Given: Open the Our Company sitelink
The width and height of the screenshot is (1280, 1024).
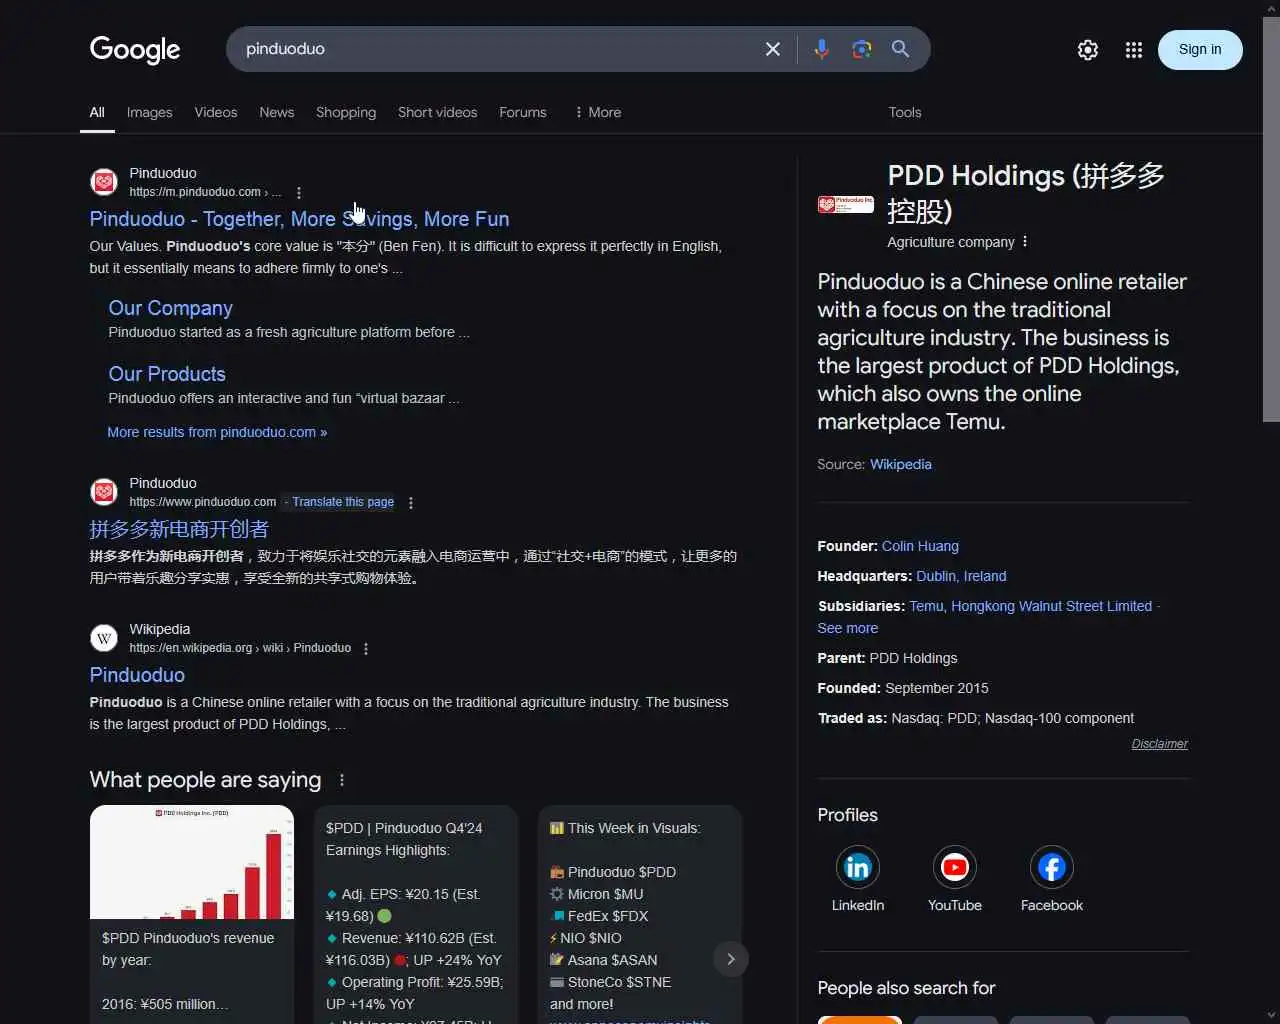Looking at the screenshot, I should pos(171,308).
